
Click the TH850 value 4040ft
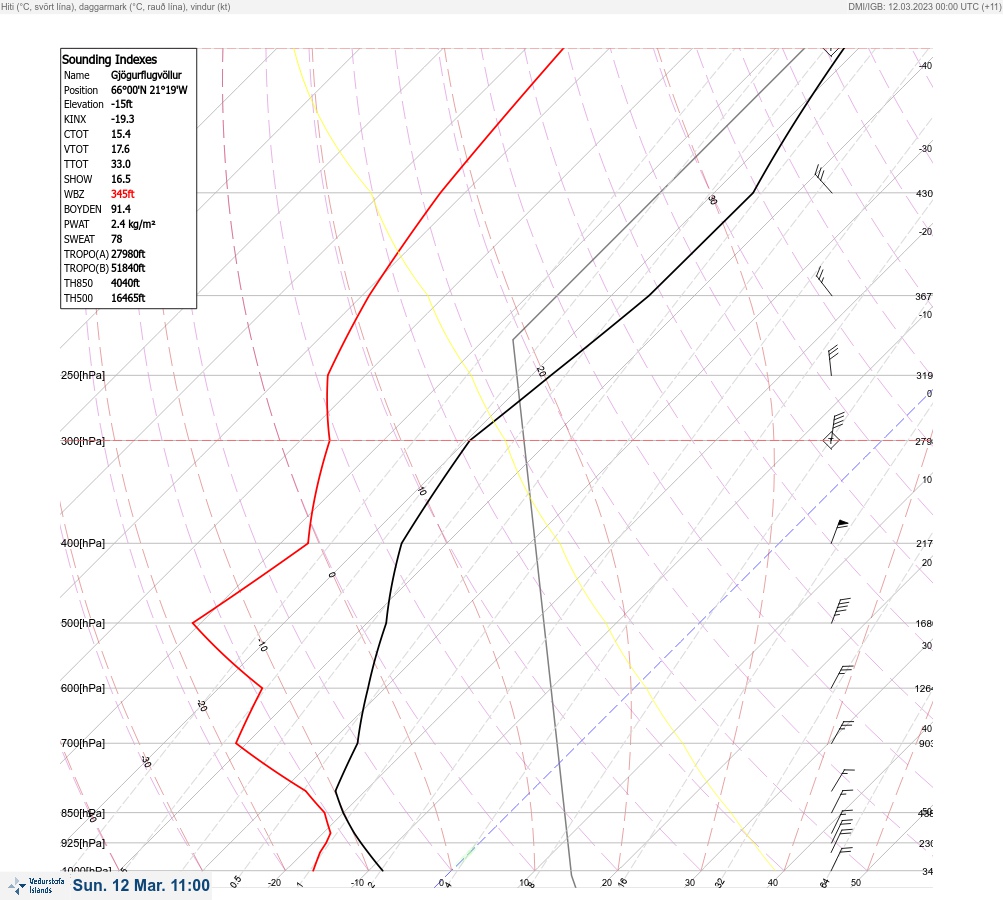point(125,283)
